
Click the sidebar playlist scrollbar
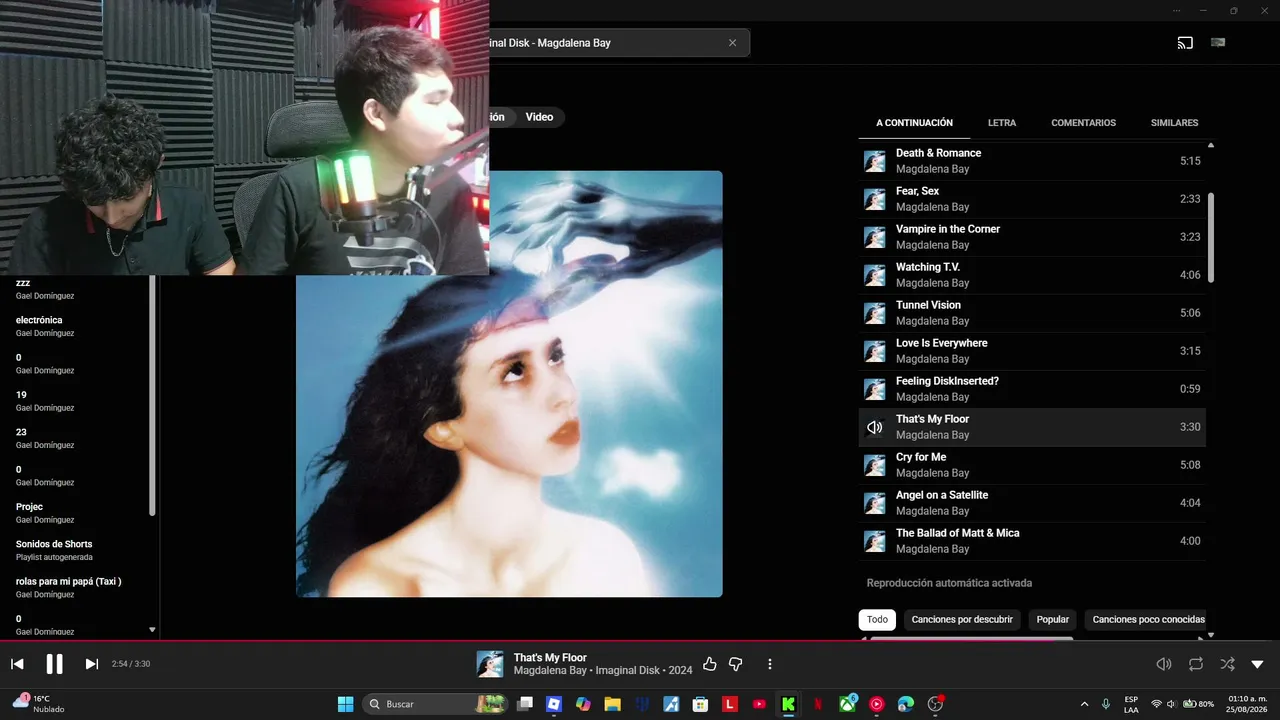[152, 395]
